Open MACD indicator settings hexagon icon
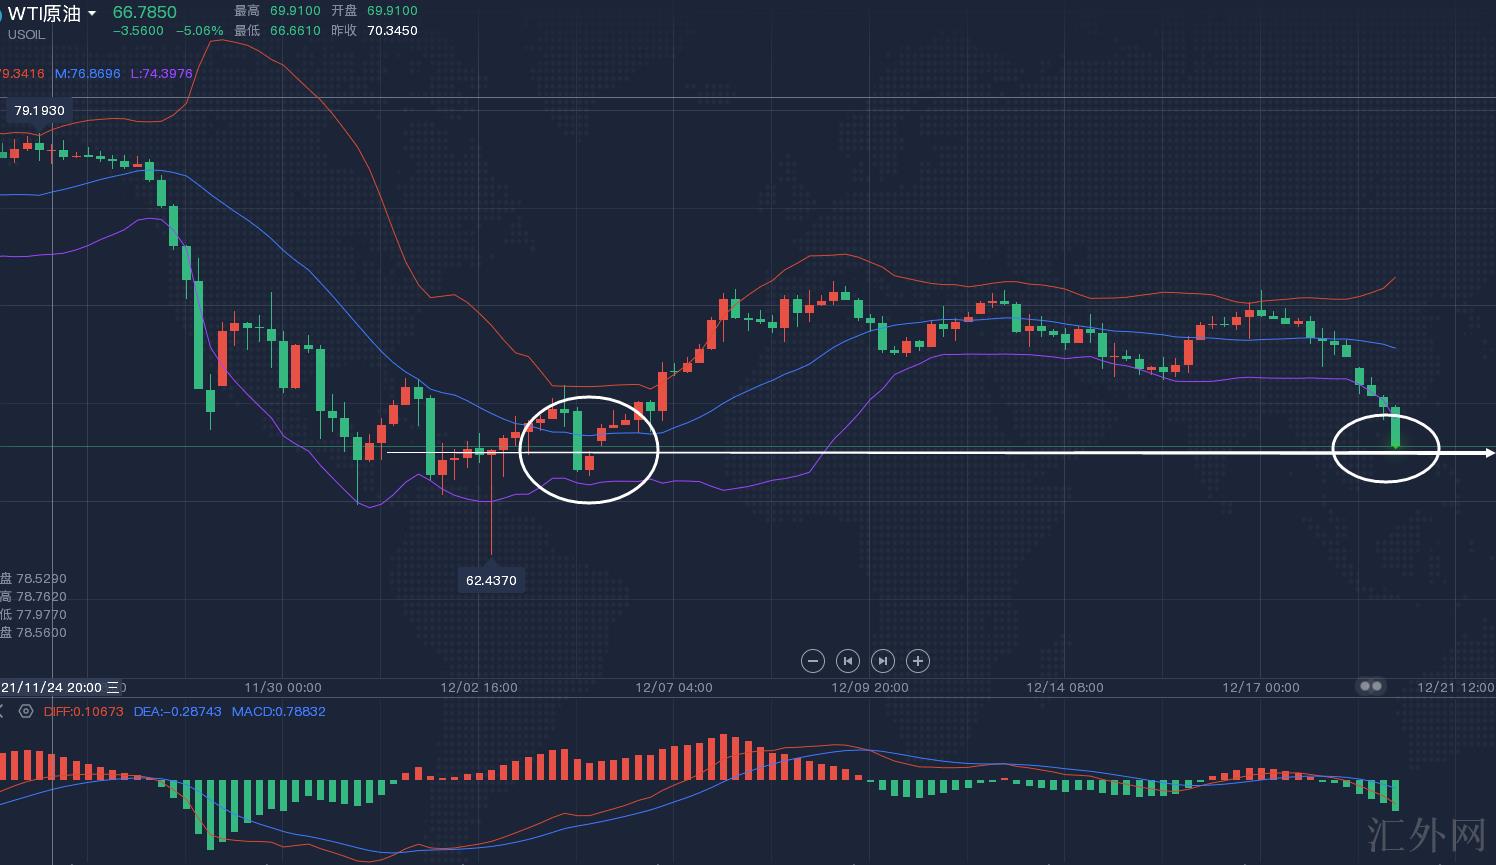1496x865 pixels. [26, 712]
